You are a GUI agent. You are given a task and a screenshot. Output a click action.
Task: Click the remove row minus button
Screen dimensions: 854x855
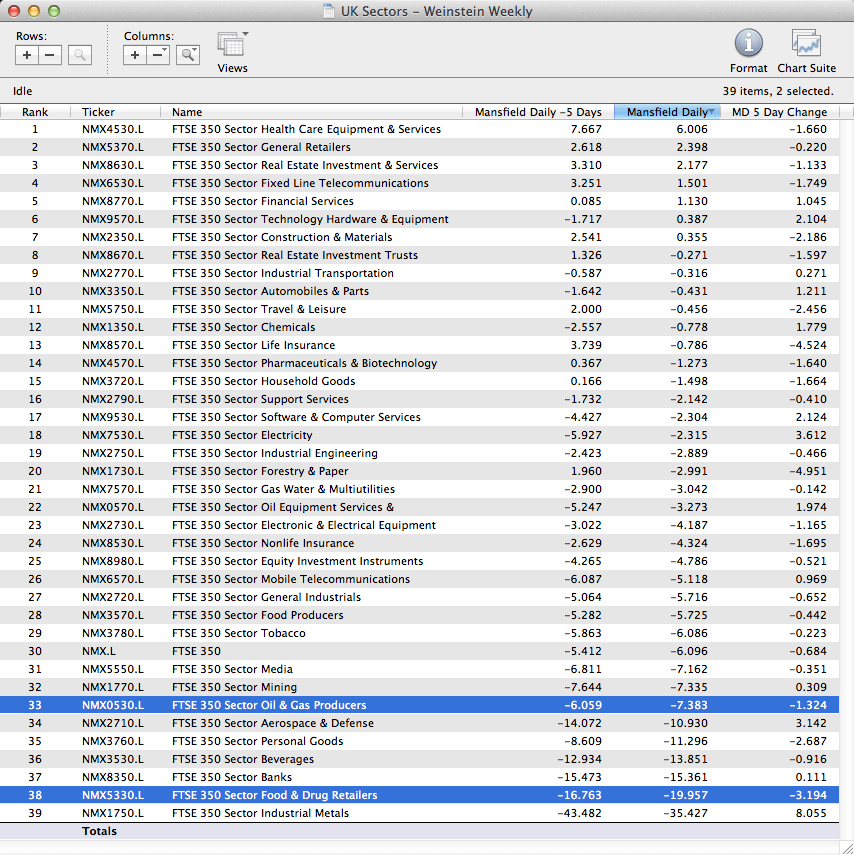click(50, 55)
